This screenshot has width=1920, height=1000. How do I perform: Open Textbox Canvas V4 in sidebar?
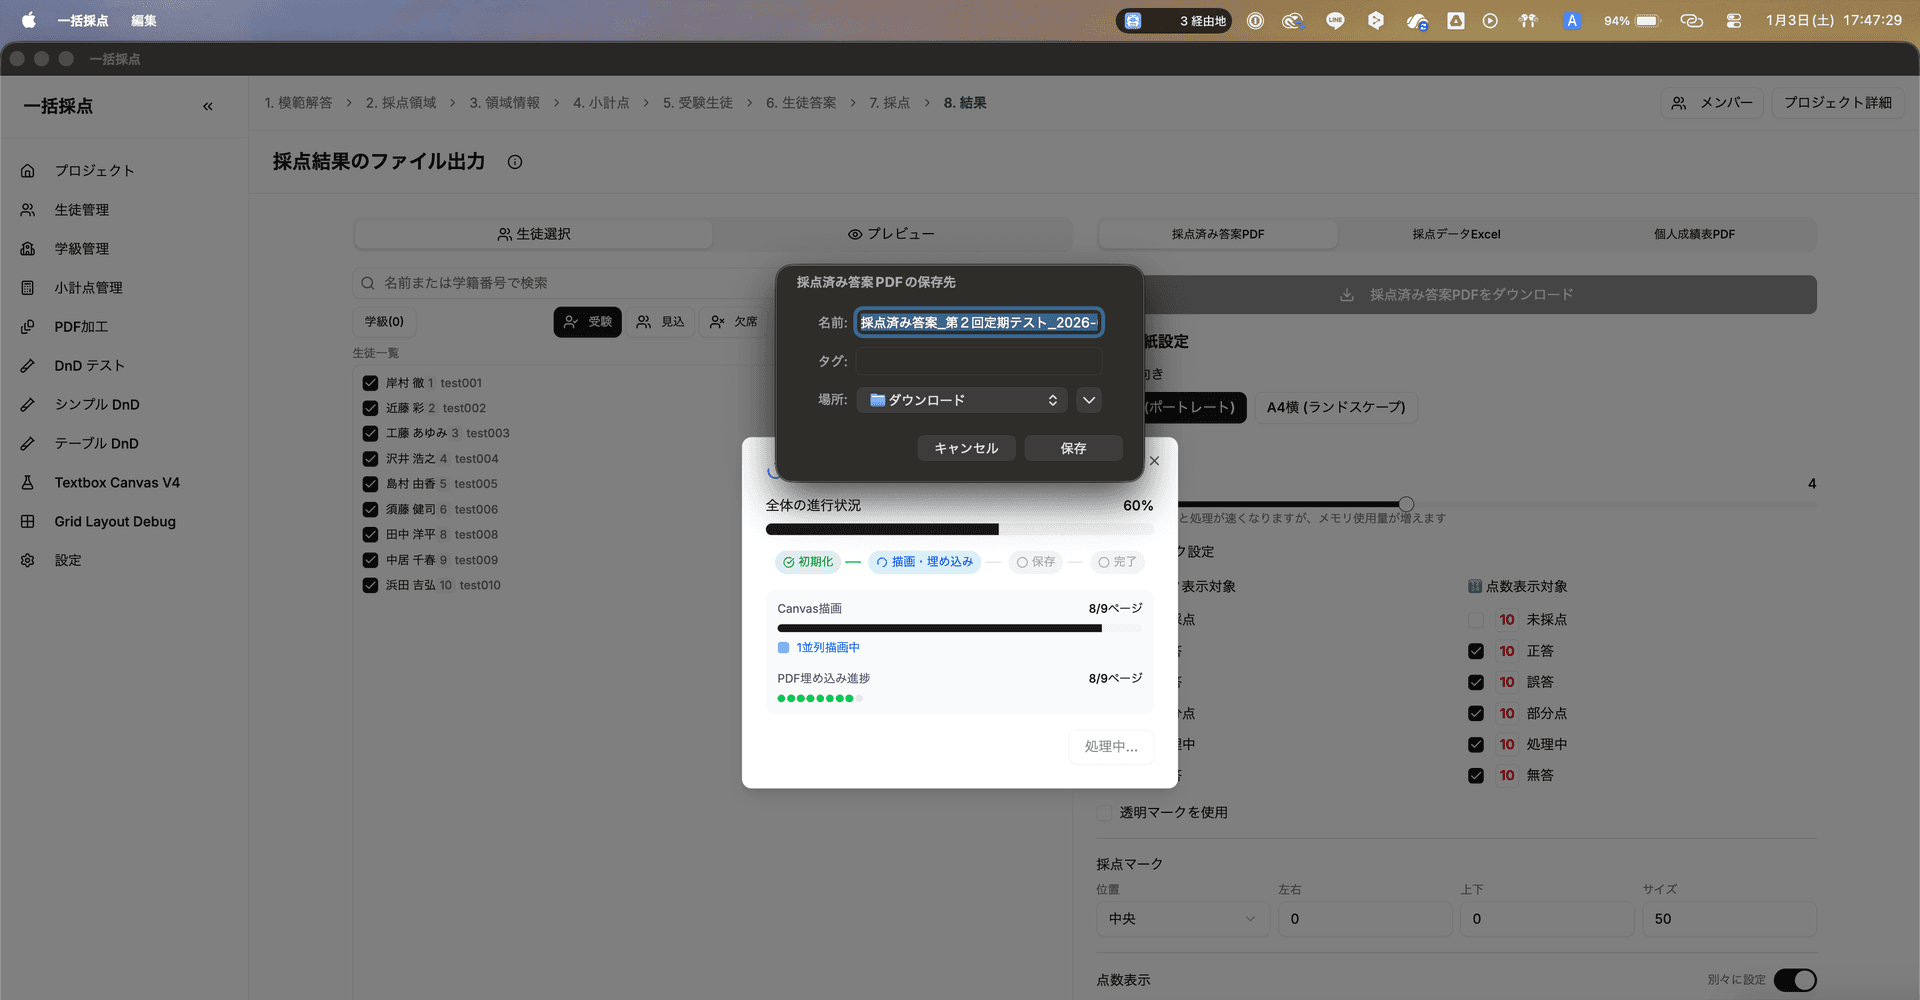pyautogui.click(x=116, y=483)
